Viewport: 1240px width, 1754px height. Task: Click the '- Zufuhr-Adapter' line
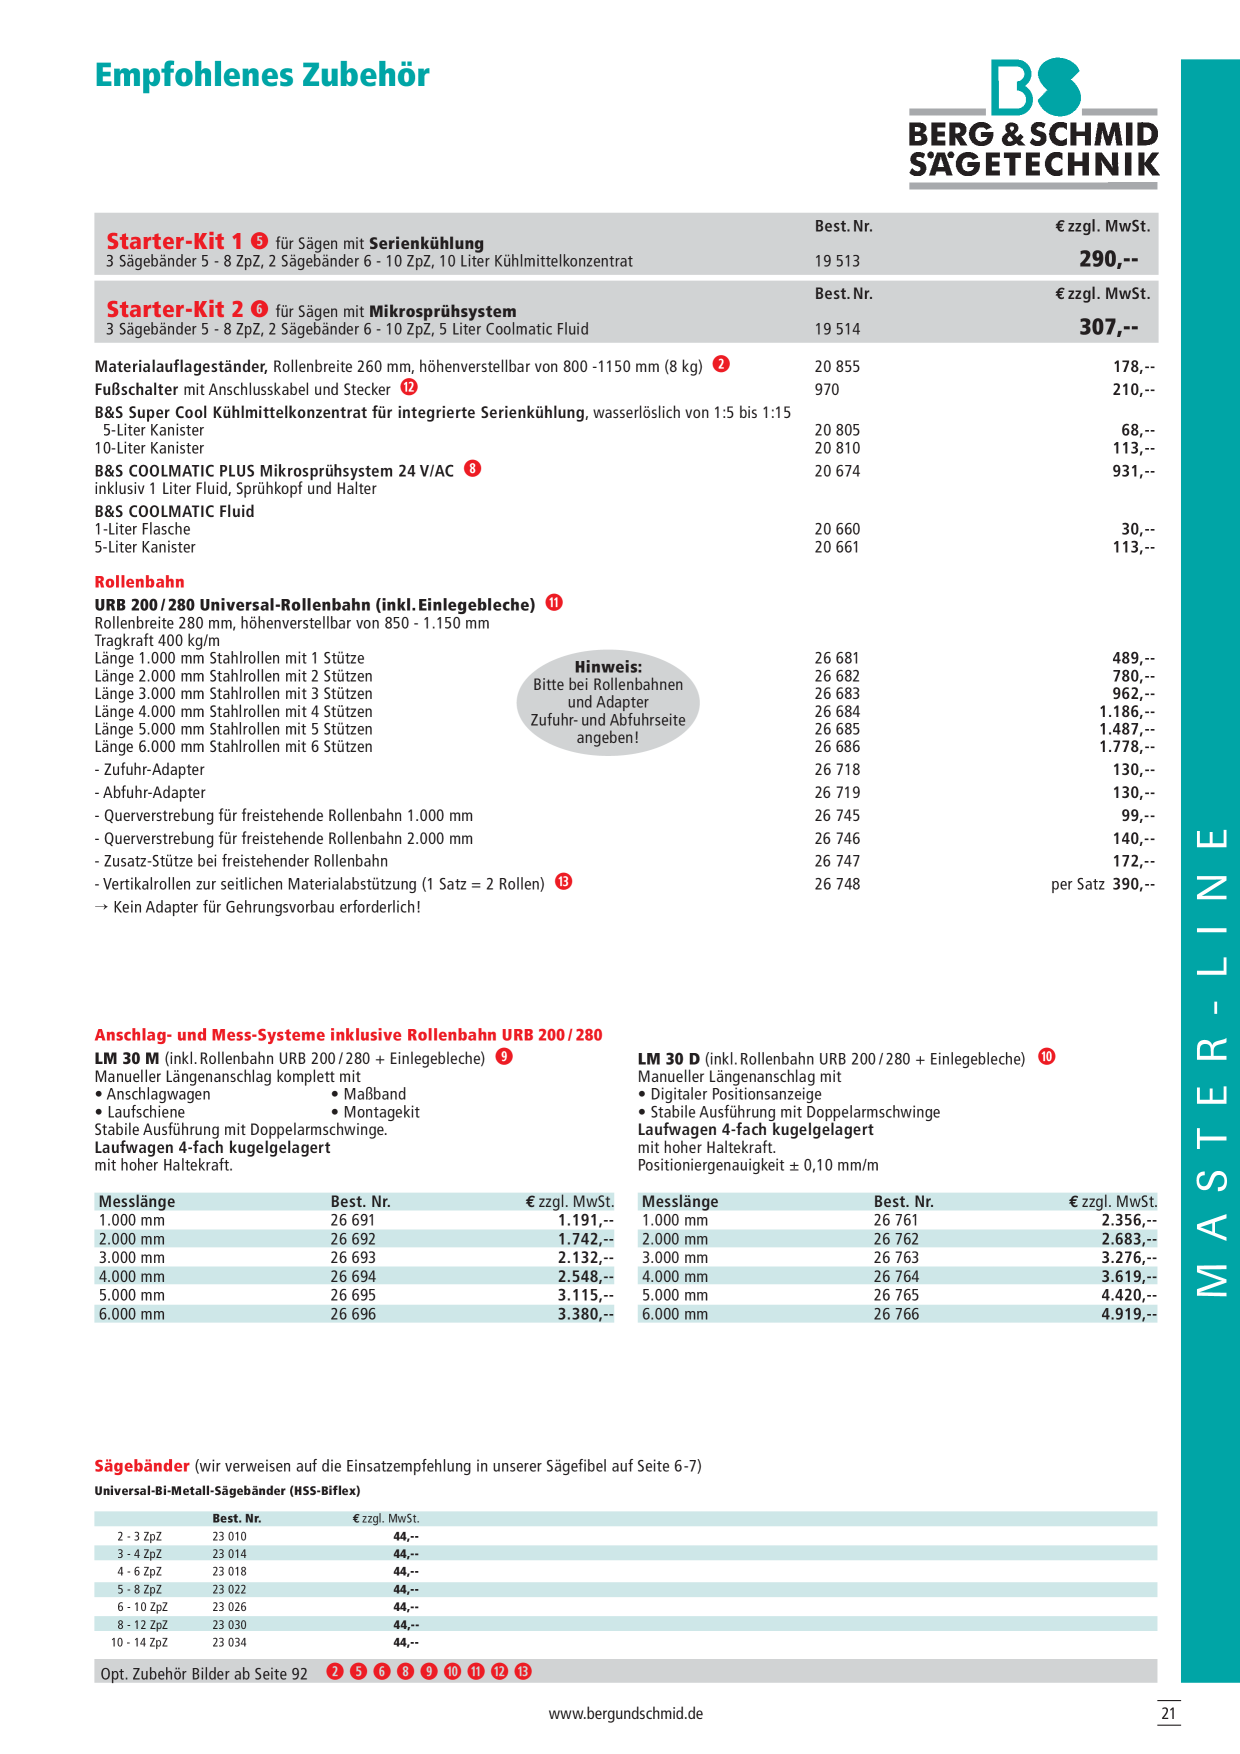coord(150,770)
